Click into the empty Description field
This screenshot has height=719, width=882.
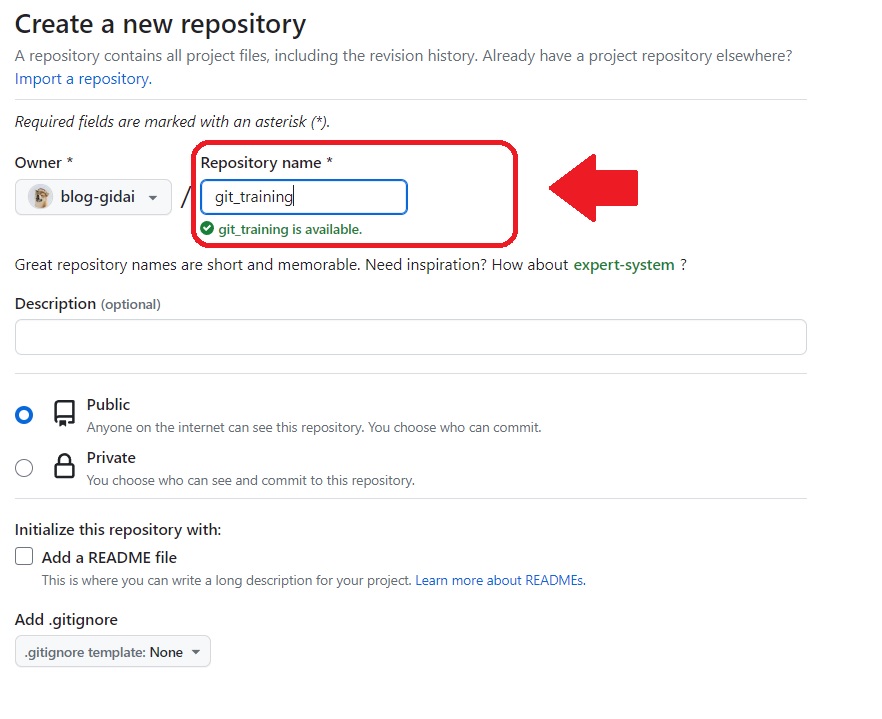click(410, 337)
